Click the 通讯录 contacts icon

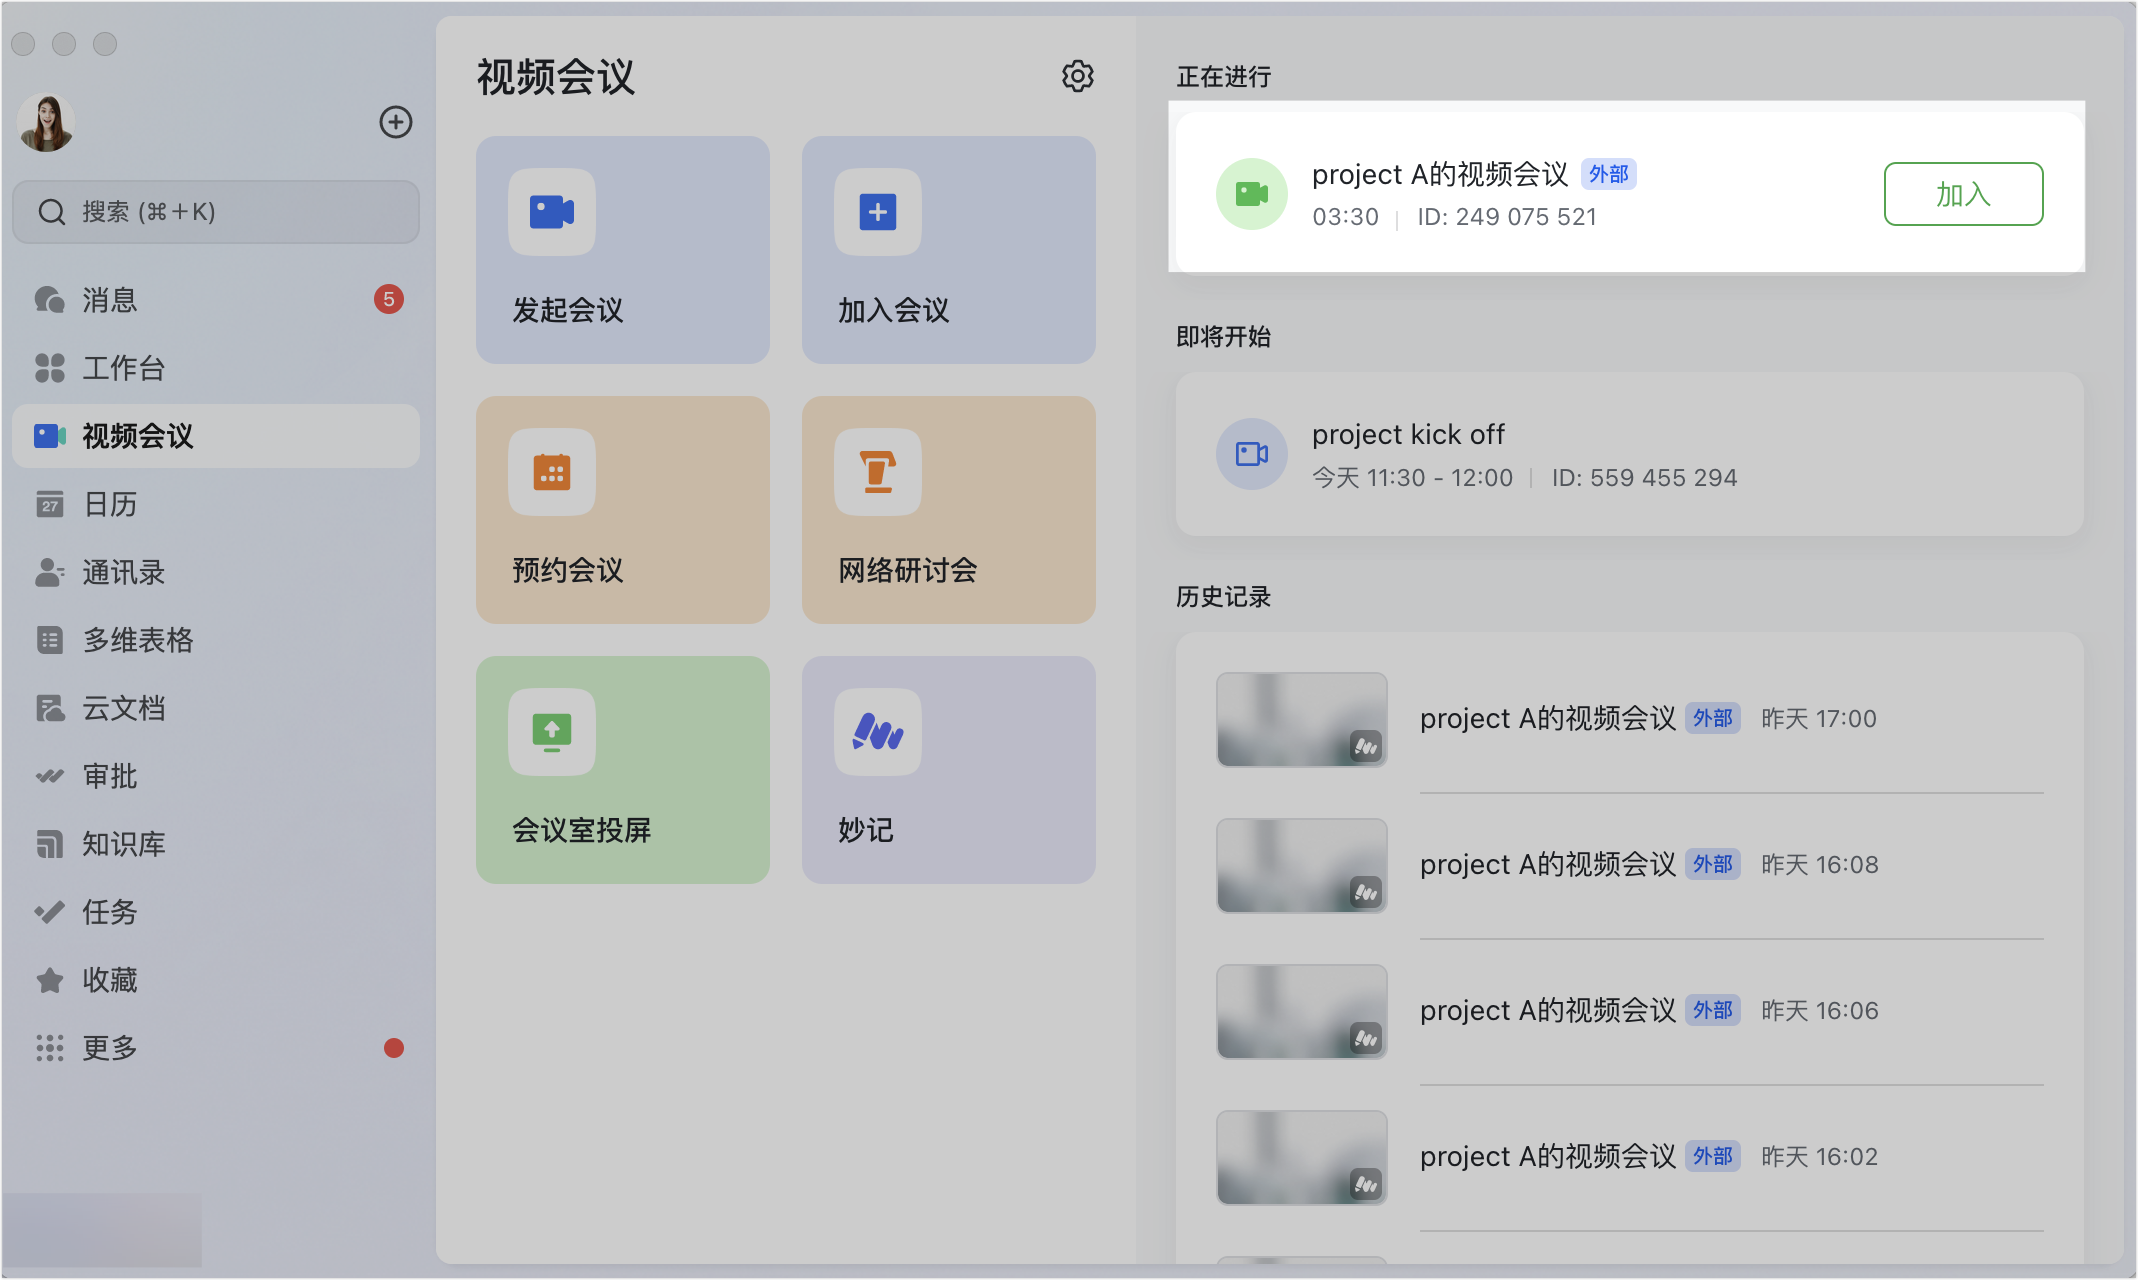click(49, 572)
